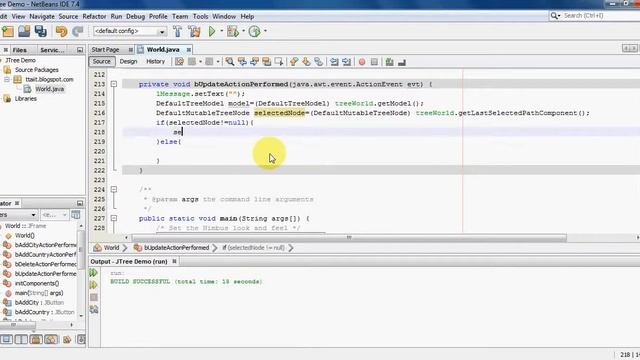
Task: Click the Last Edit editor toolbar icon
Action: pyautogui.click(x=179, y=62)
